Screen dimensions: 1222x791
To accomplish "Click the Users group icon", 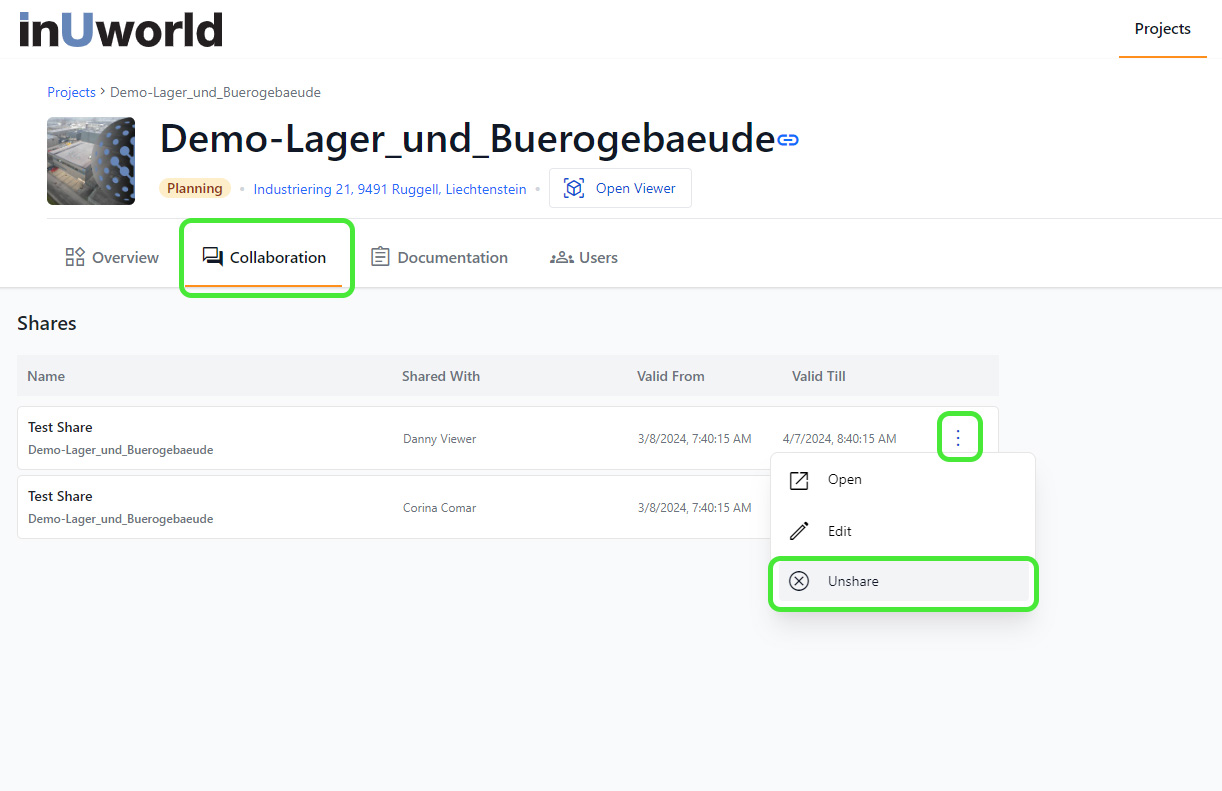I will 561,258.
